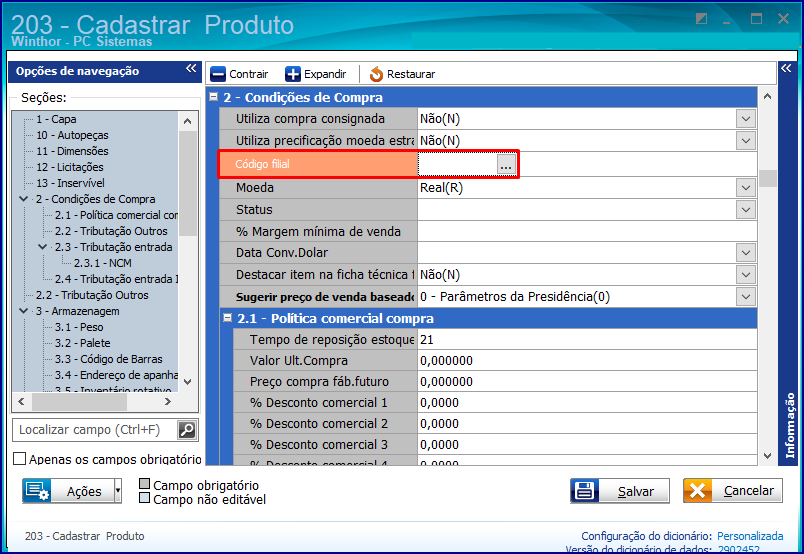This screenshot has height=554, width=804.
Task: Expand the Informação side panel
Action: pos(787,68)
